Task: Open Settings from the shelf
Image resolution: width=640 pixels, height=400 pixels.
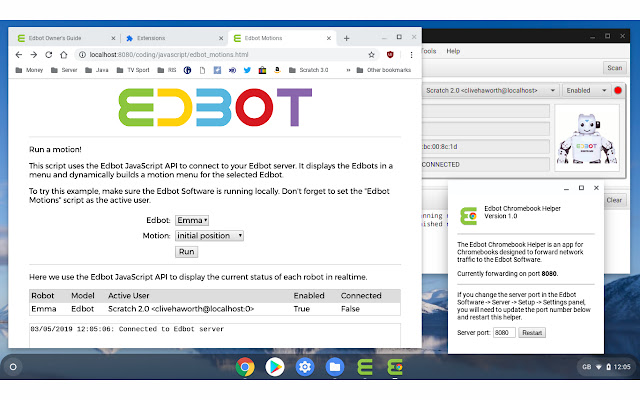Action: (x=305, y=367)
